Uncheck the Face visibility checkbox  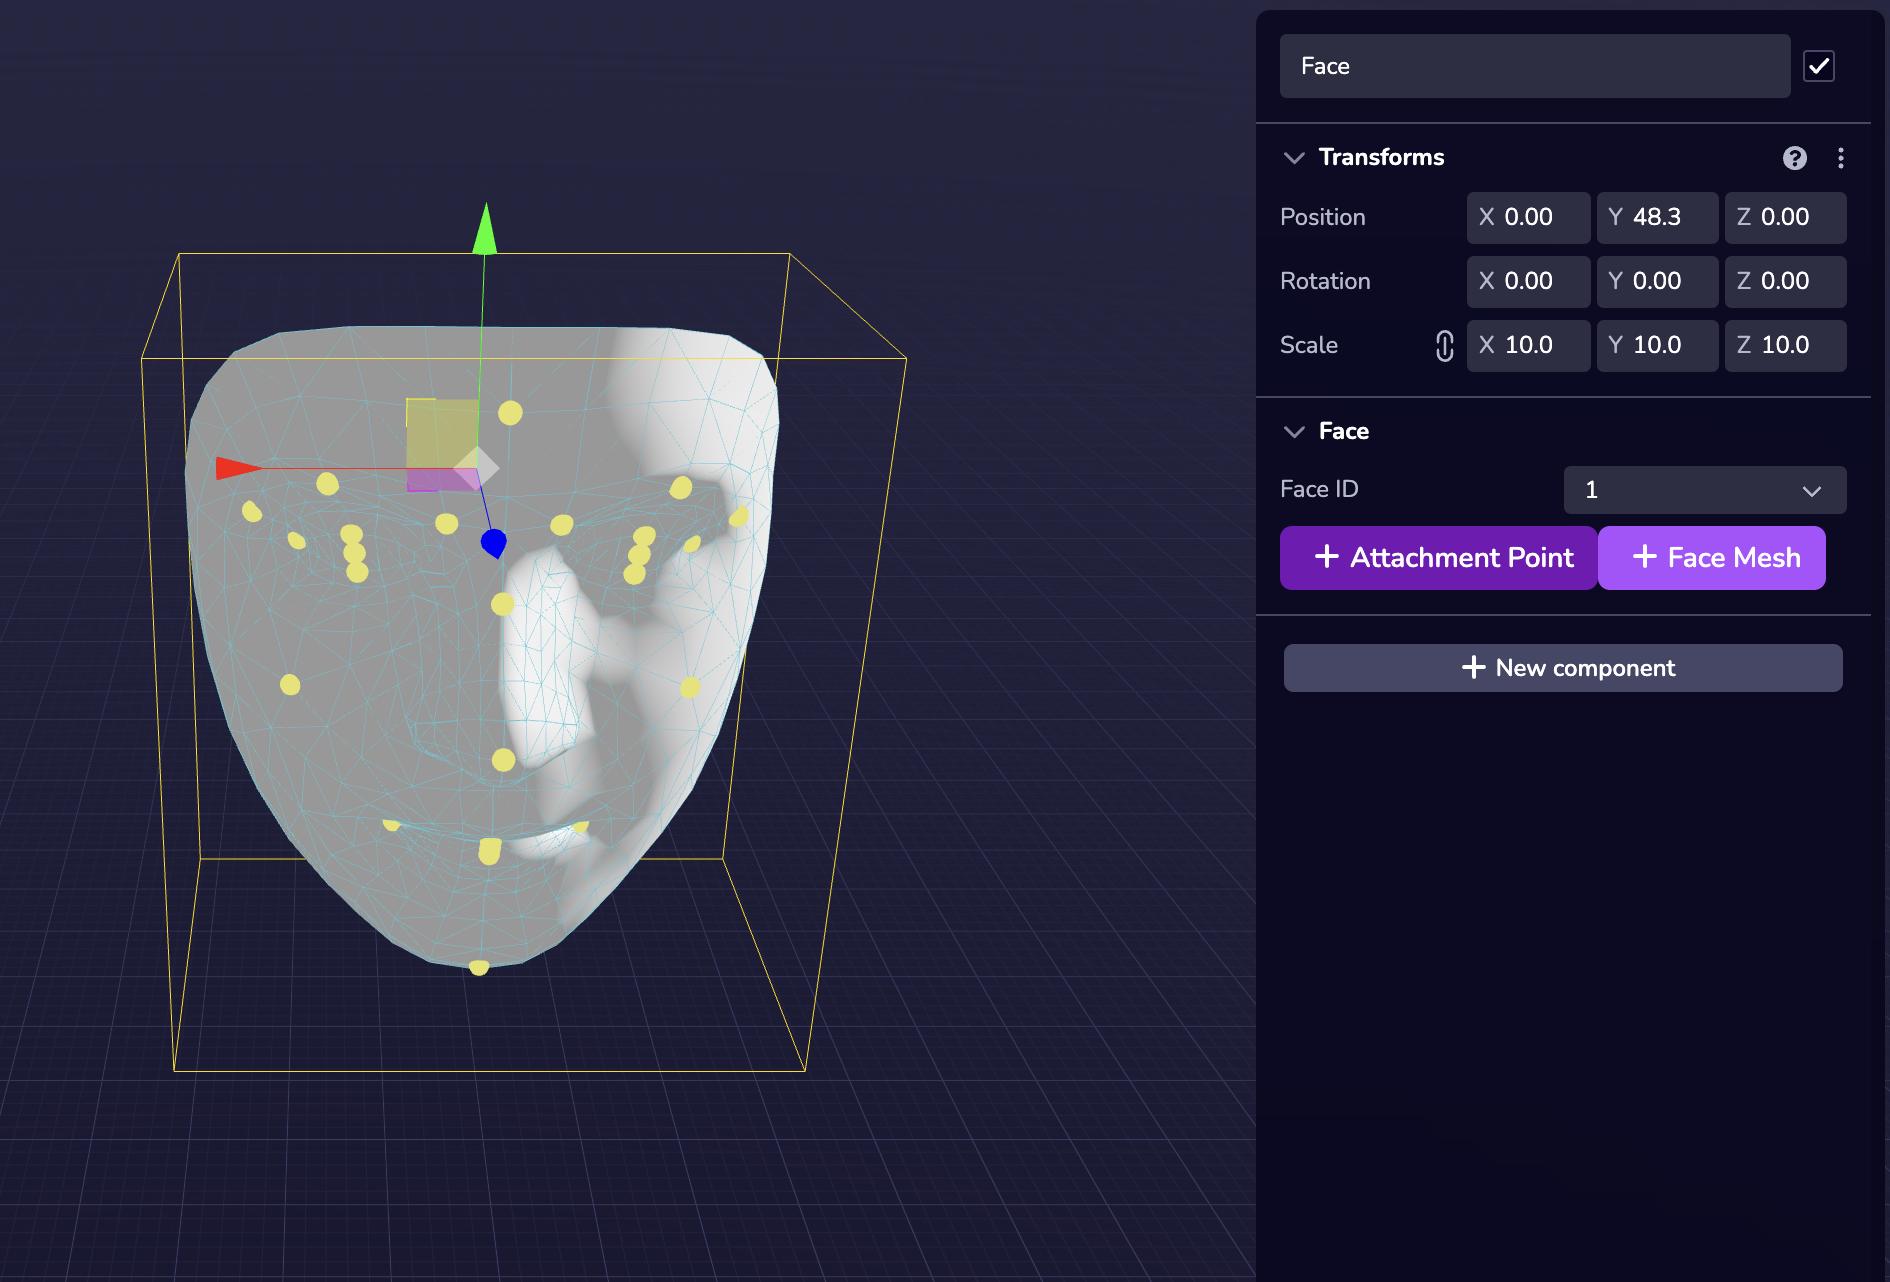[x=1819, y=66]
